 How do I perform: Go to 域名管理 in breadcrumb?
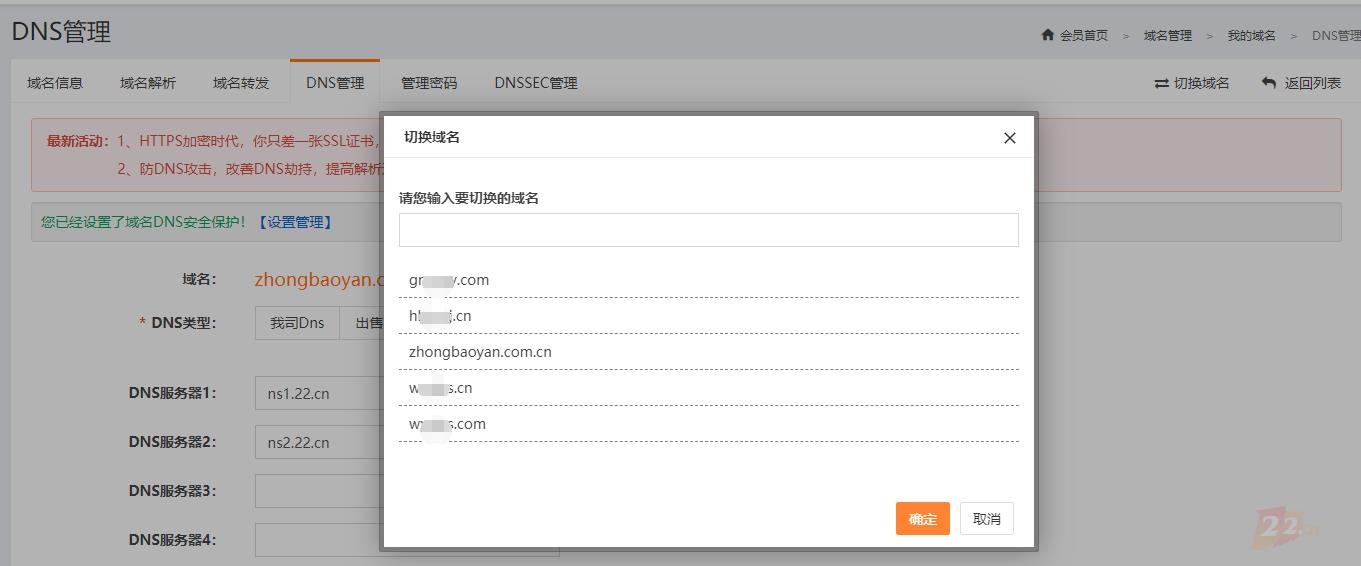click(x=1168, y=35)
